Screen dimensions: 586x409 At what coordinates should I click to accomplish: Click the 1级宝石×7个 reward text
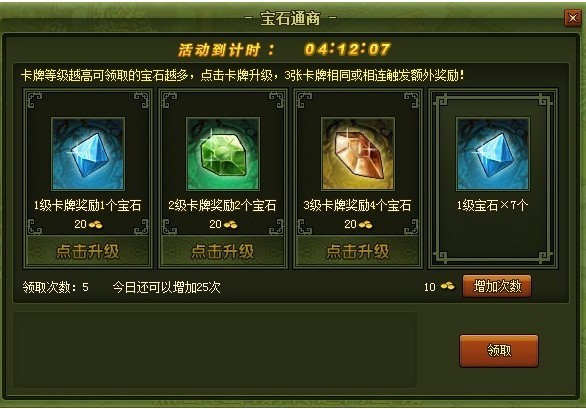click(492, 205)
